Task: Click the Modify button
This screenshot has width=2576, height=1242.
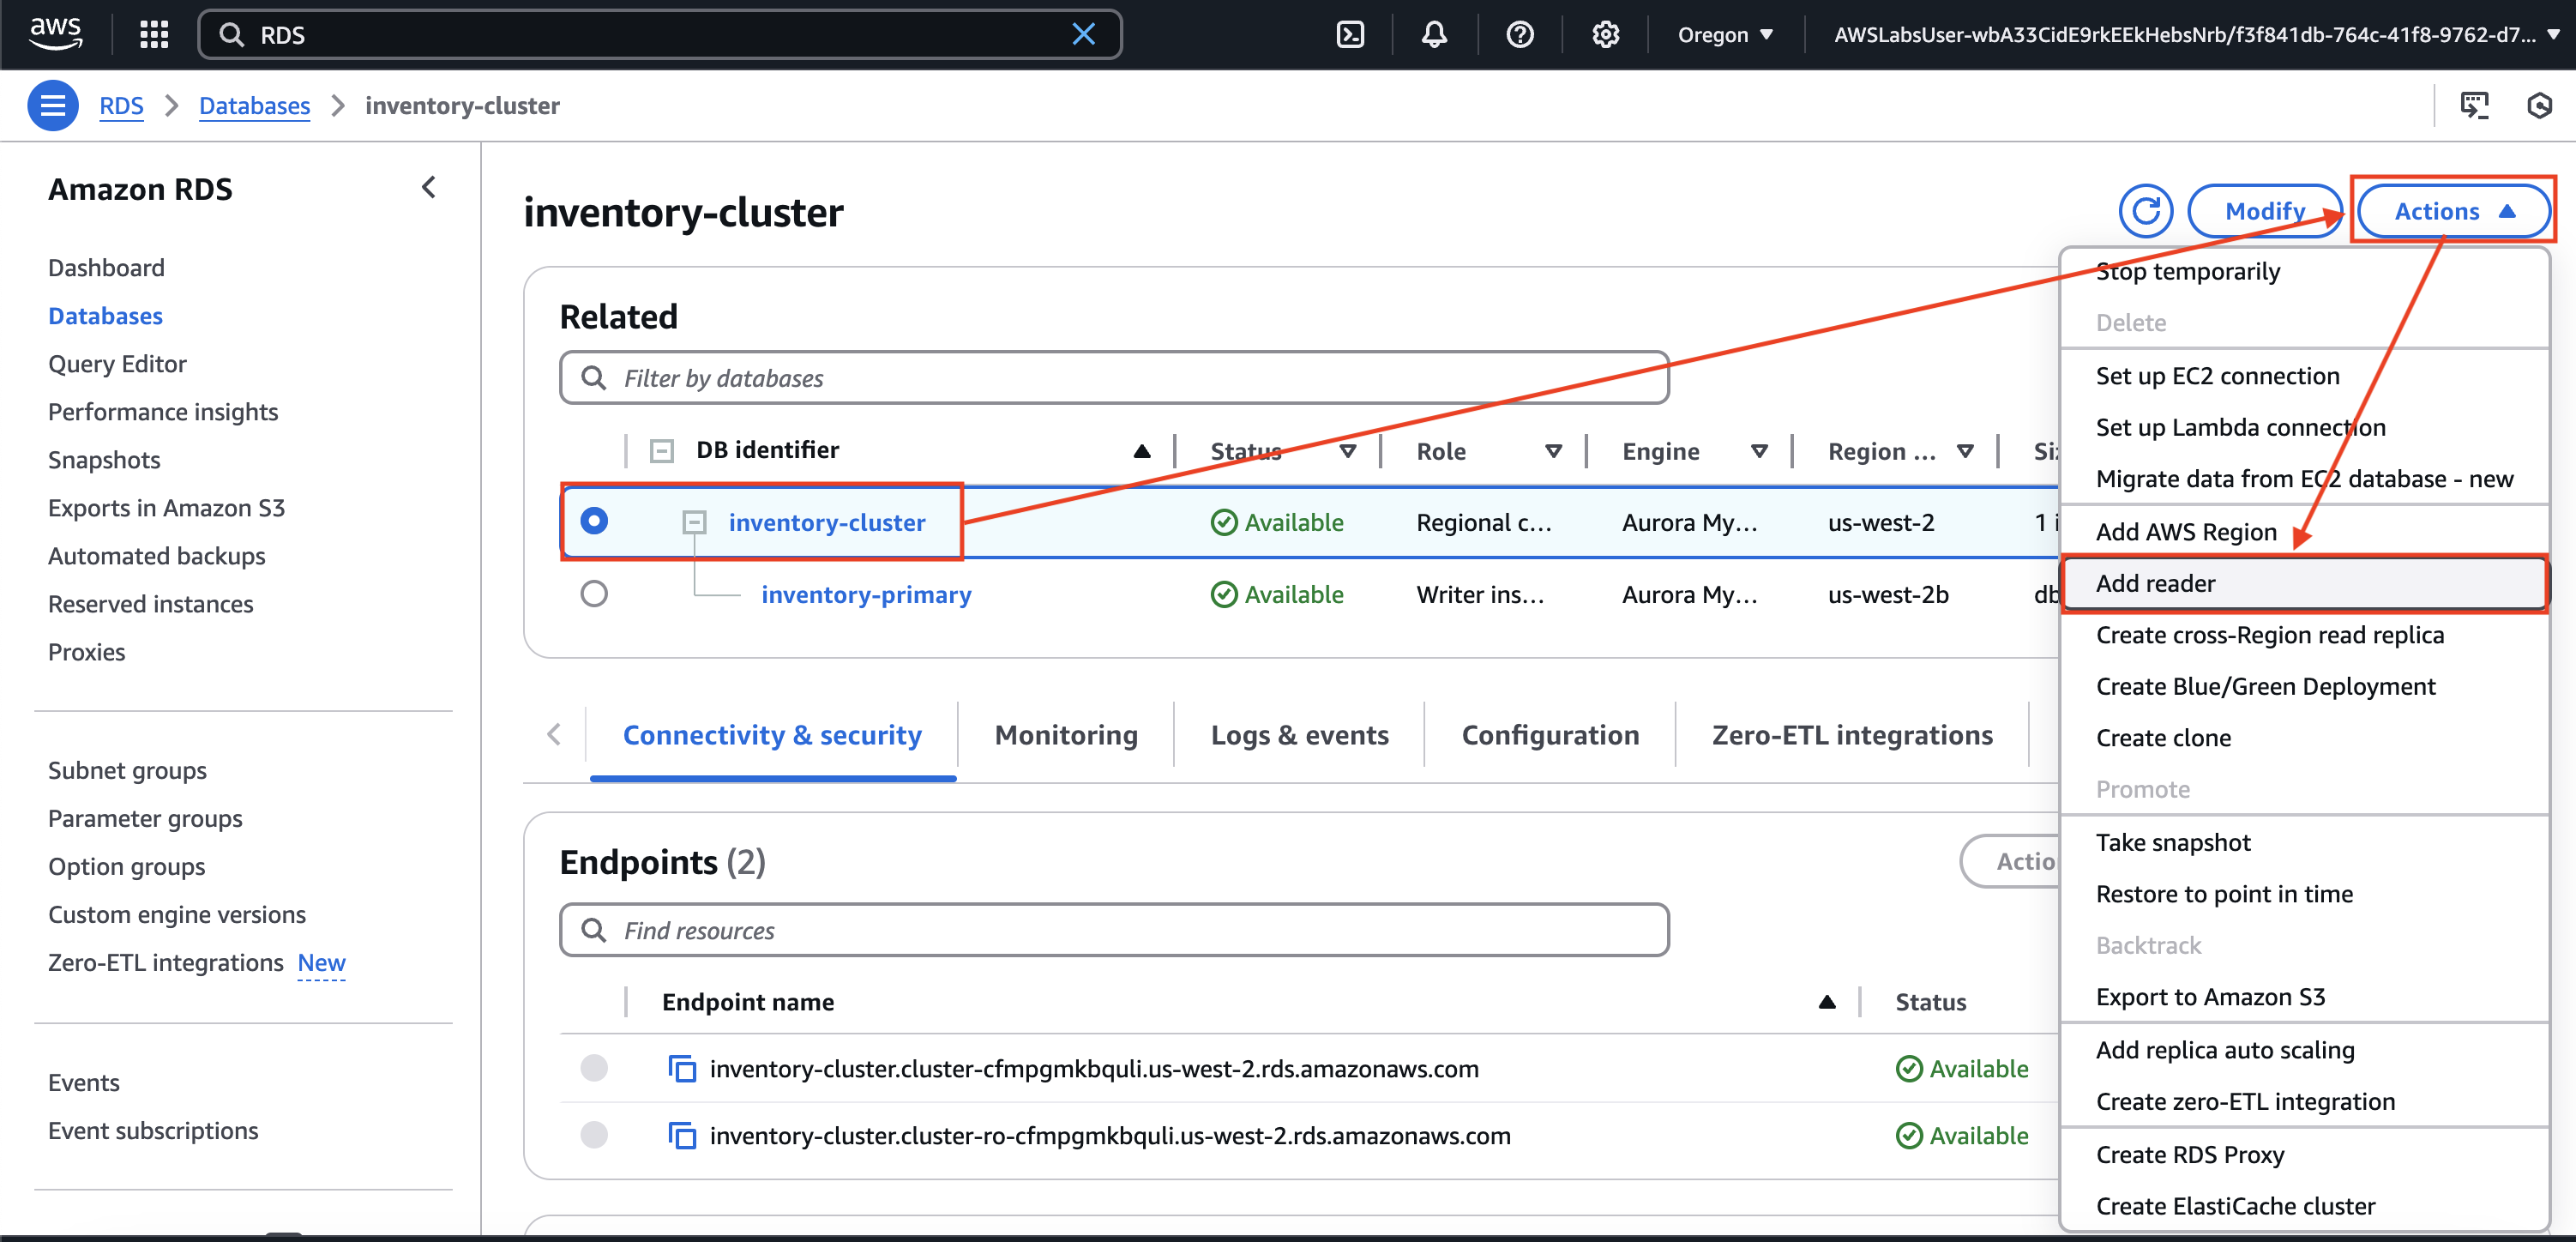Action: (2264, 211)
